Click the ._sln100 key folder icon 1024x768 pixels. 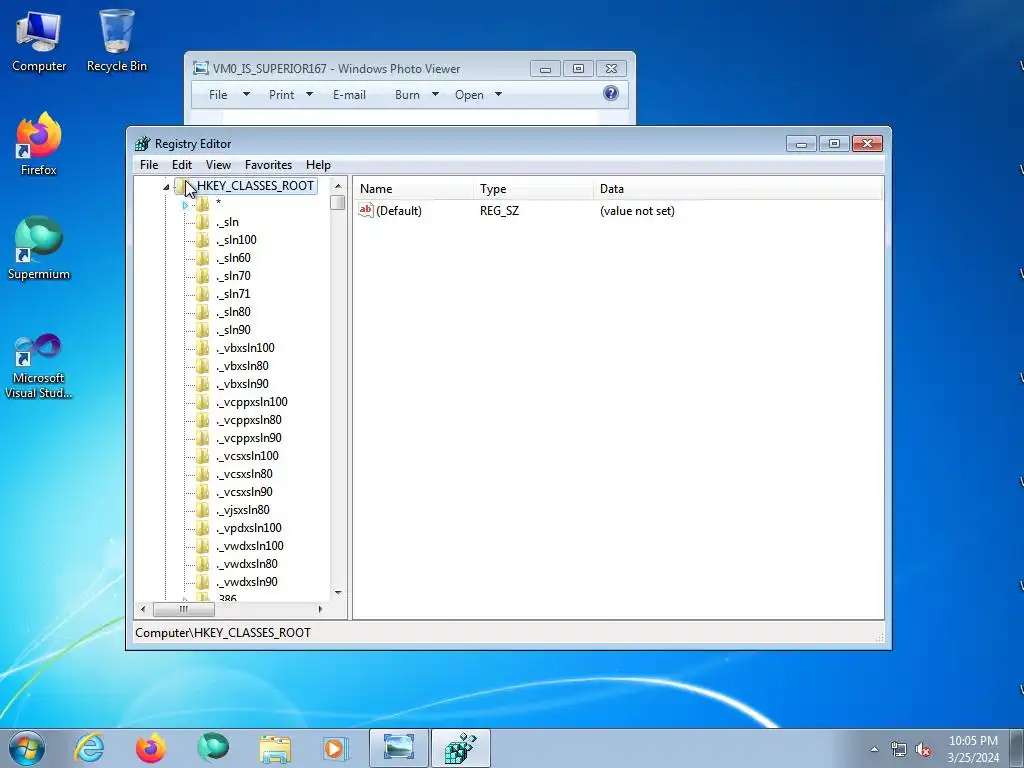coord(203,240)
